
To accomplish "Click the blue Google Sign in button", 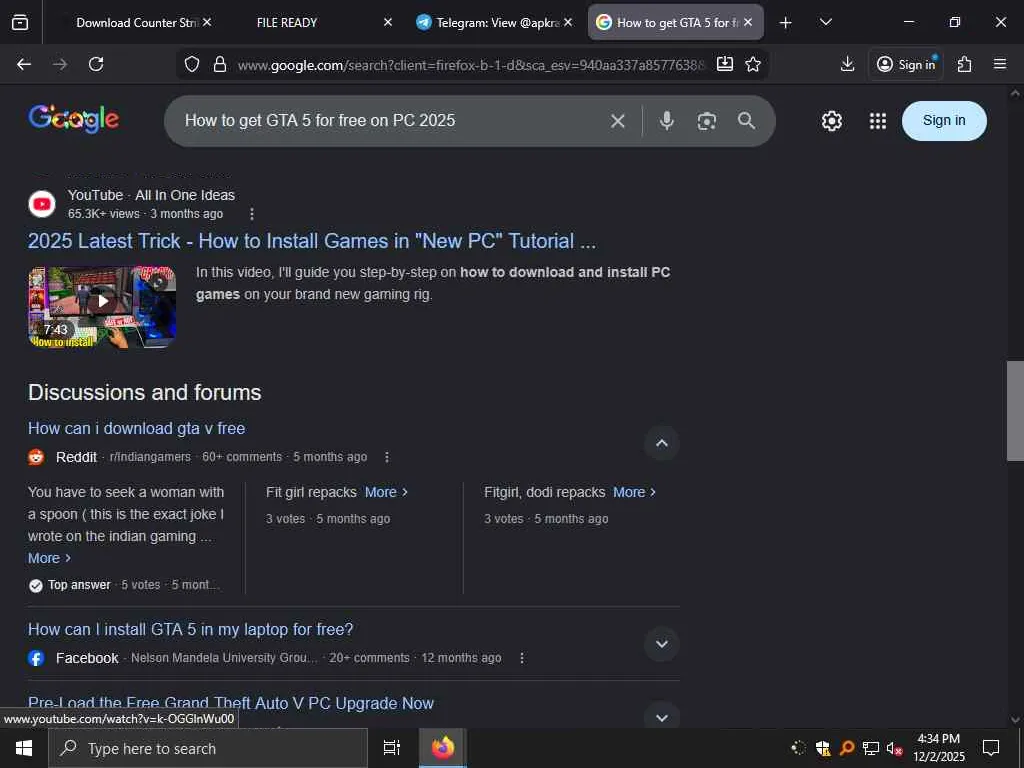I will click(x=944, y=121).
